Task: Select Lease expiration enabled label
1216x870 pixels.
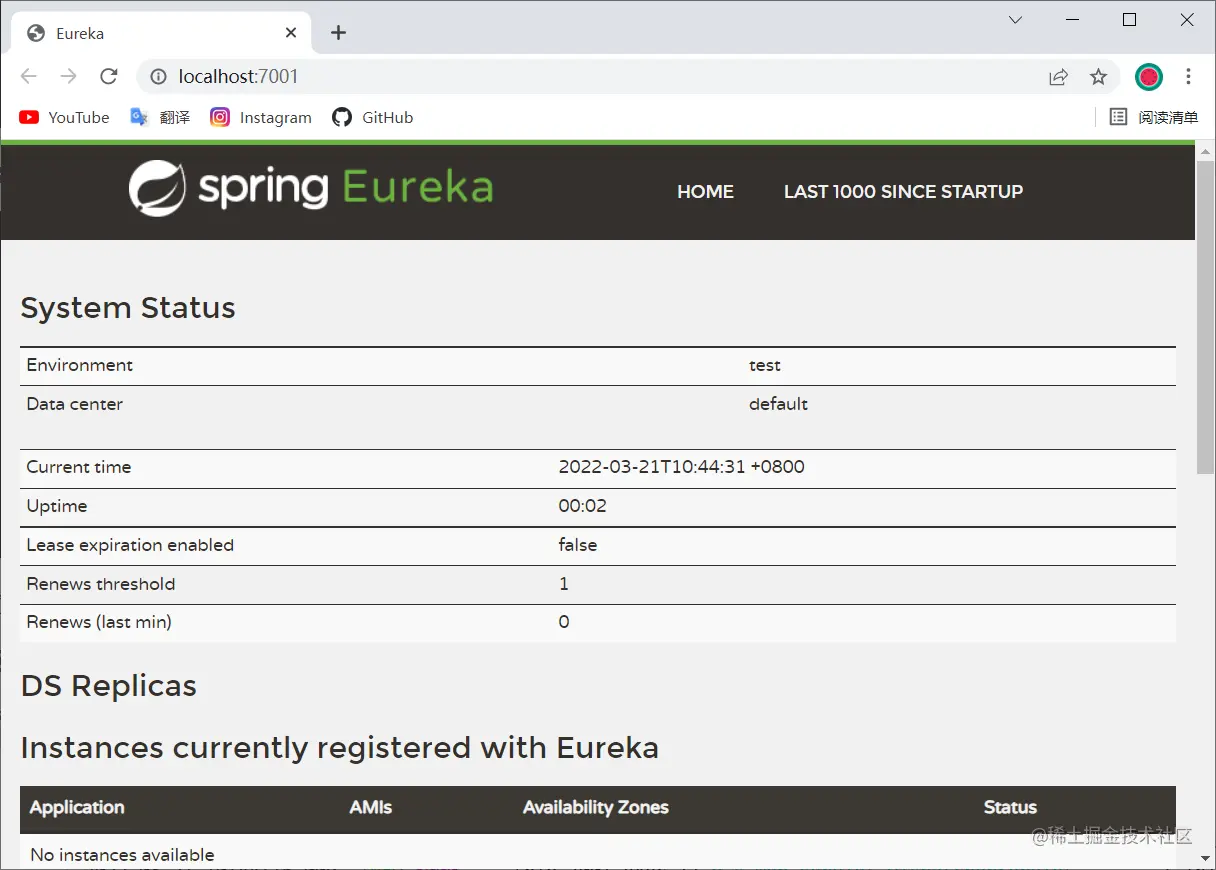Action: point(130,545)
